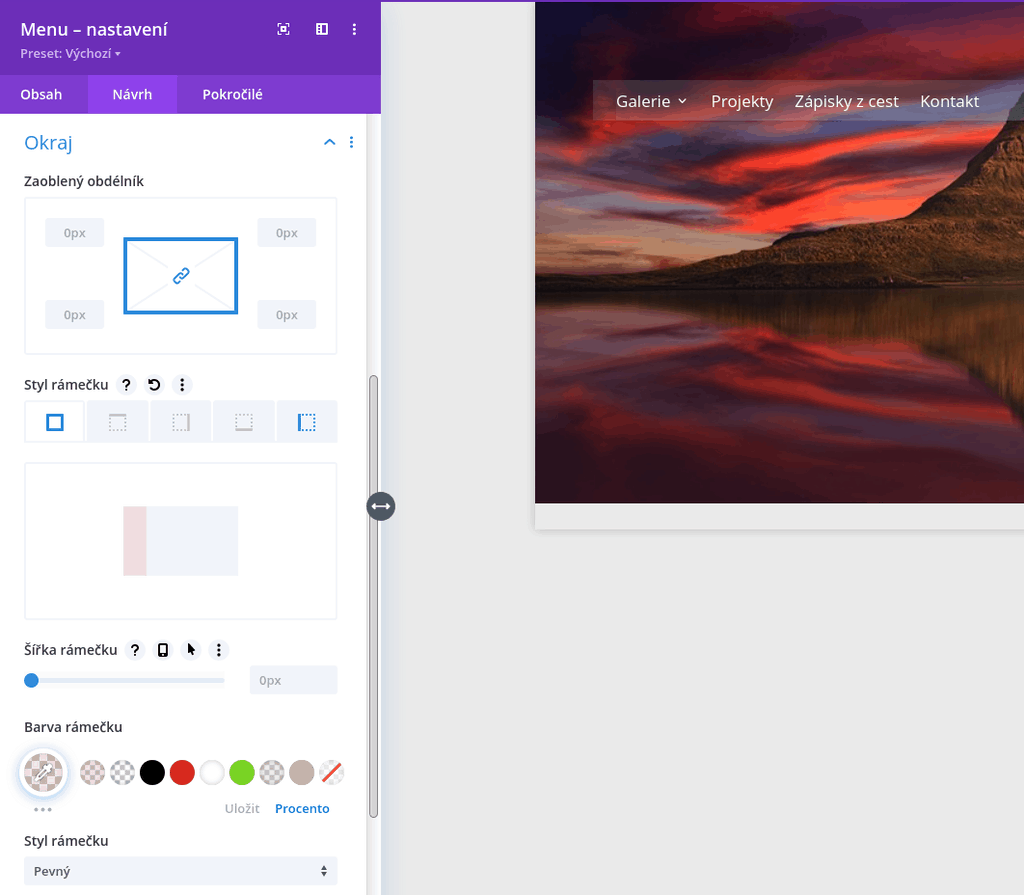
Task: Select the top border style
Action: click(x=118, y=422)
